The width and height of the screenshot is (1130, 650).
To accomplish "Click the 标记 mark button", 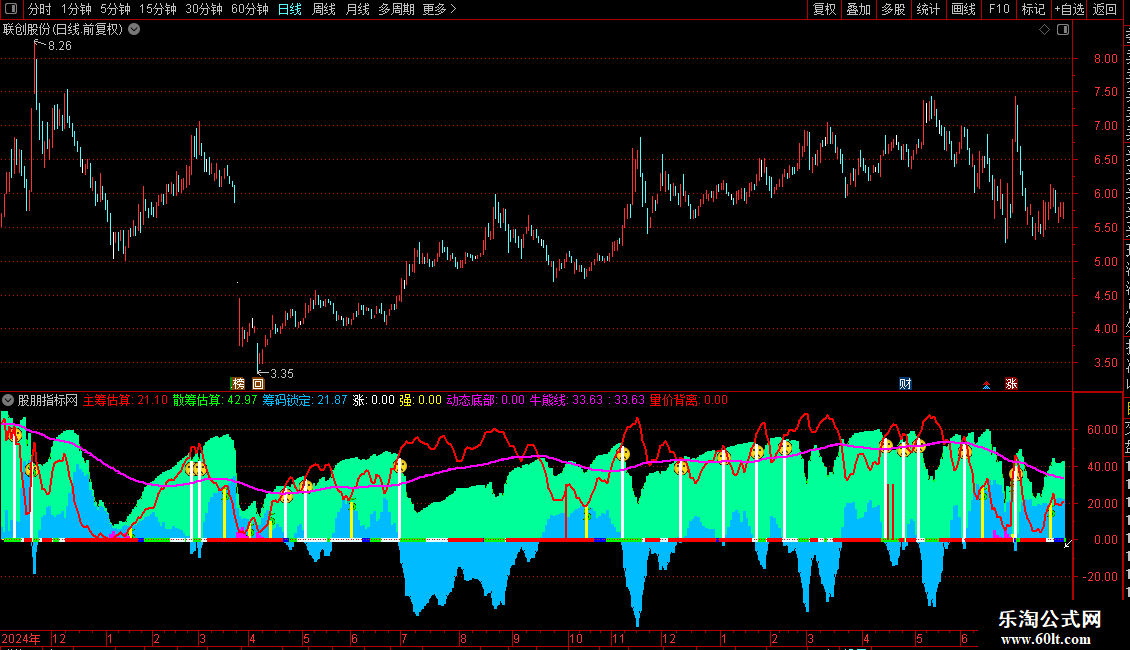I will 1033,9.
